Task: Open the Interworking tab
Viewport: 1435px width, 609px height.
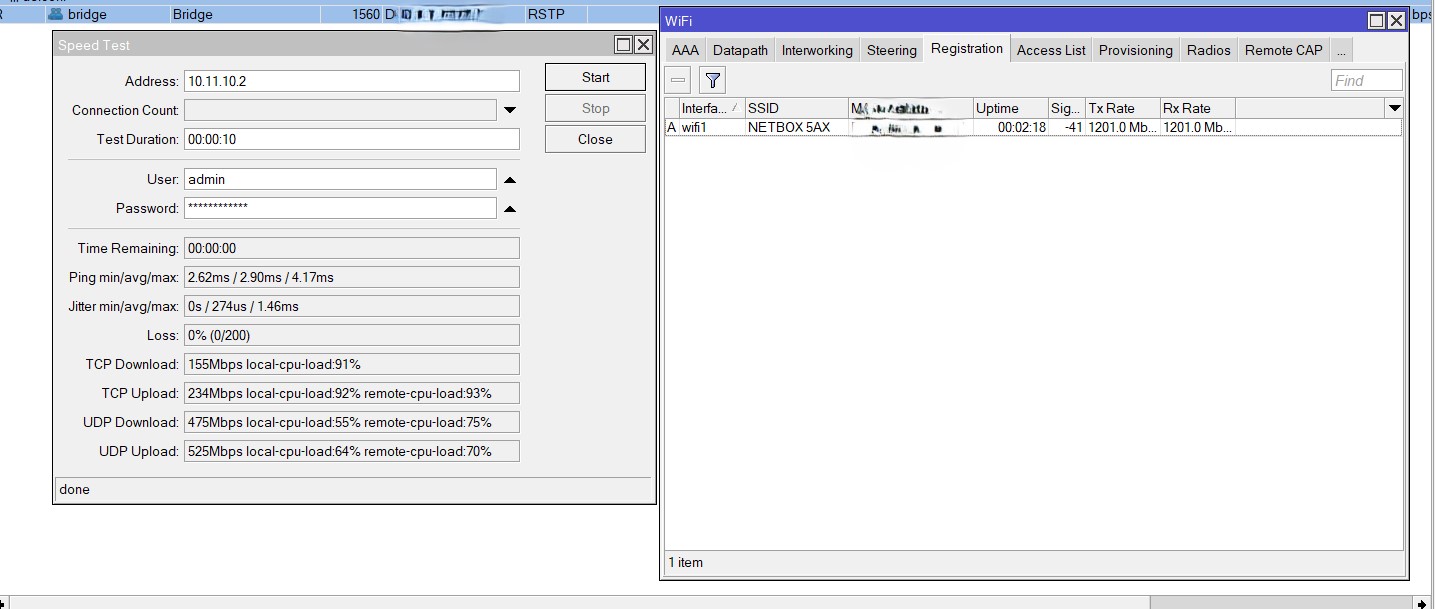Action: pyautogui.click(x=817, y=50)
